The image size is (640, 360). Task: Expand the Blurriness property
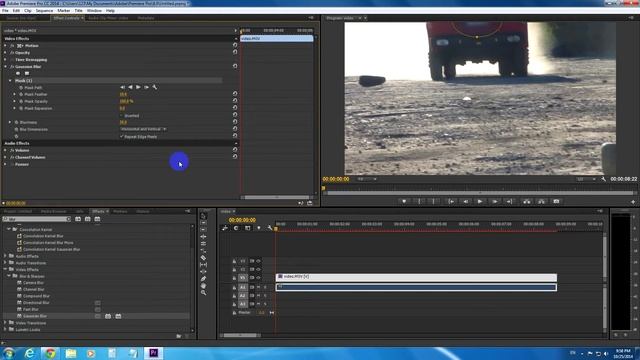(x=10, y=122)
